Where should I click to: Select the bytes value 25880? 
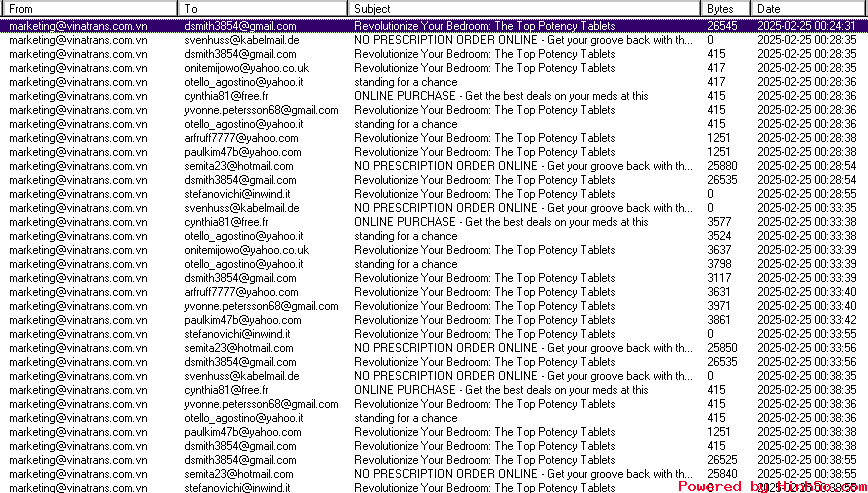[x=722, y=166]
